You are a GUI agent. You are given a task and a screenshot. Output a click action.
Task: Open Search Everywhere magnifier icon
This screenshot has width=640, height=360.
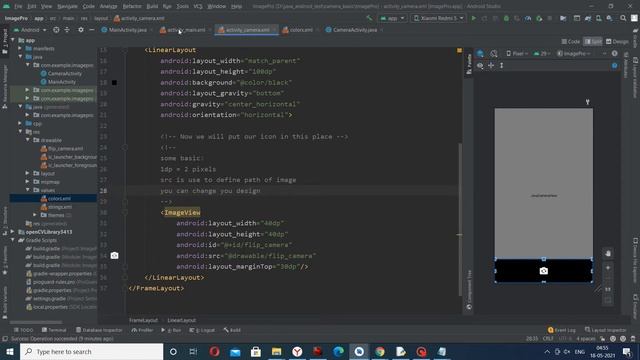623,18
